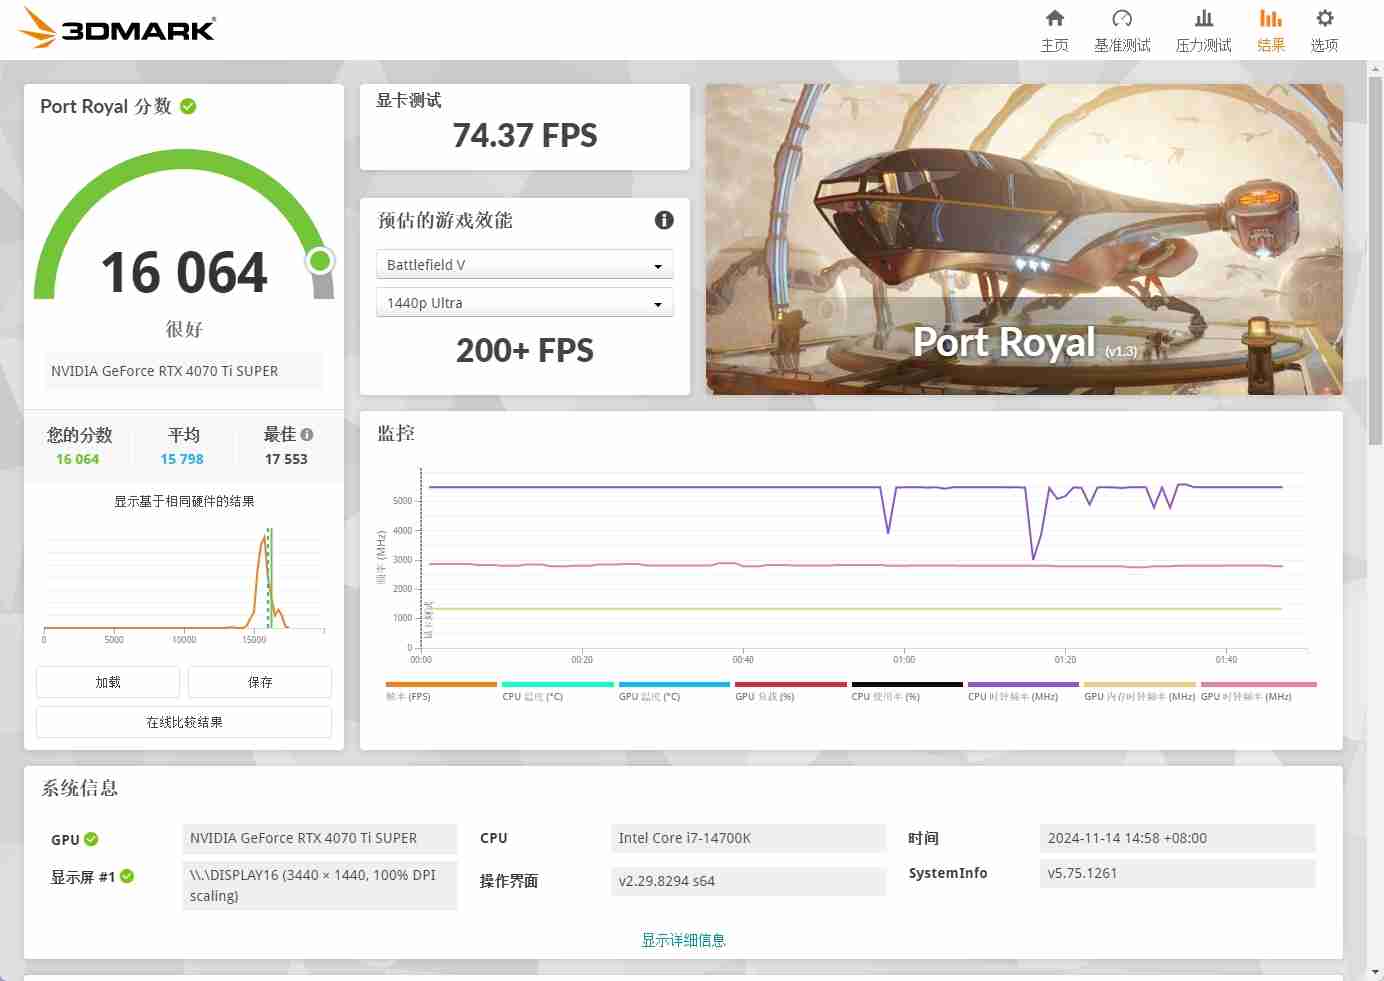Toggle the GPU 负载 legend series
The width and height of the screenshot is (1384, 981).
tap(766, 690)
